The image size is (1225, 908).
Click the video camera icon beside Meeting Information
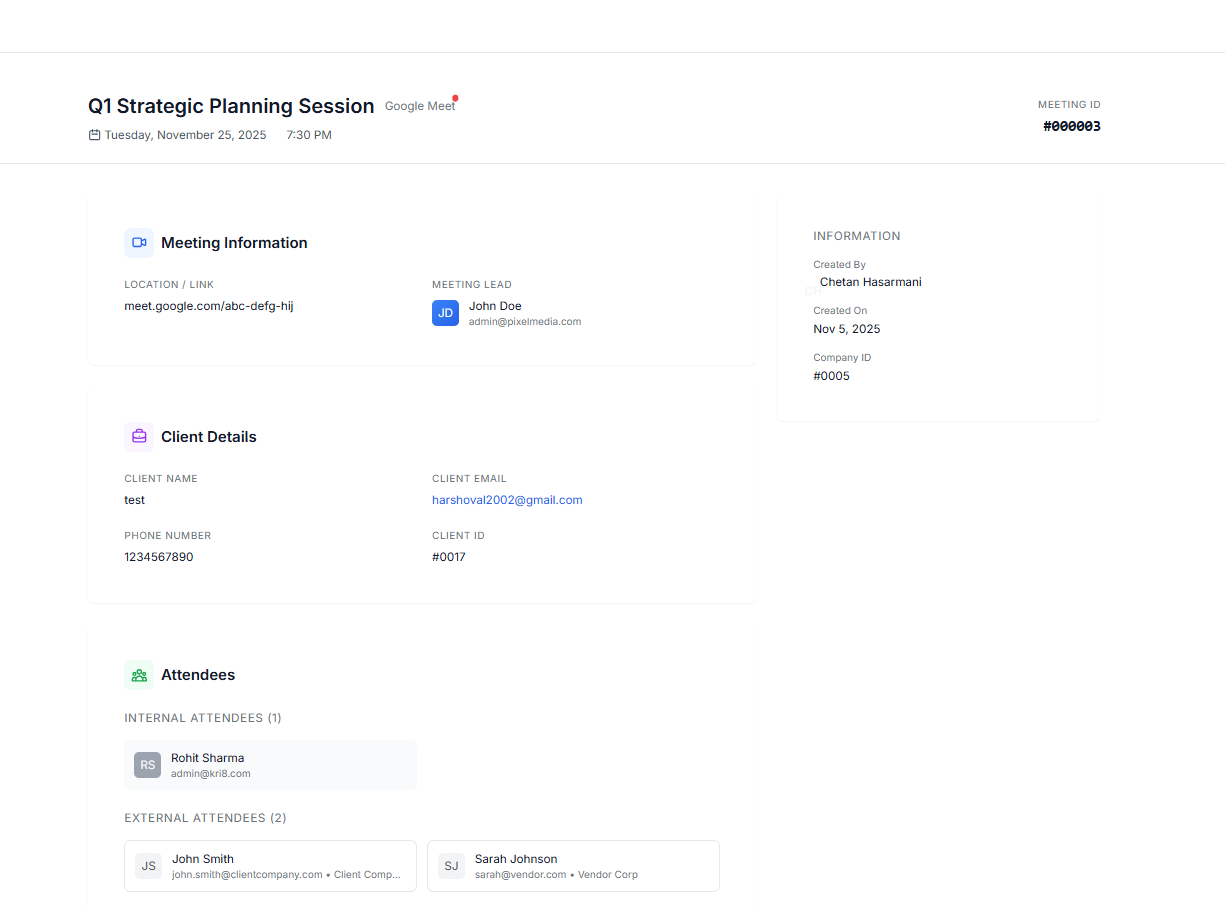point(139,243)
